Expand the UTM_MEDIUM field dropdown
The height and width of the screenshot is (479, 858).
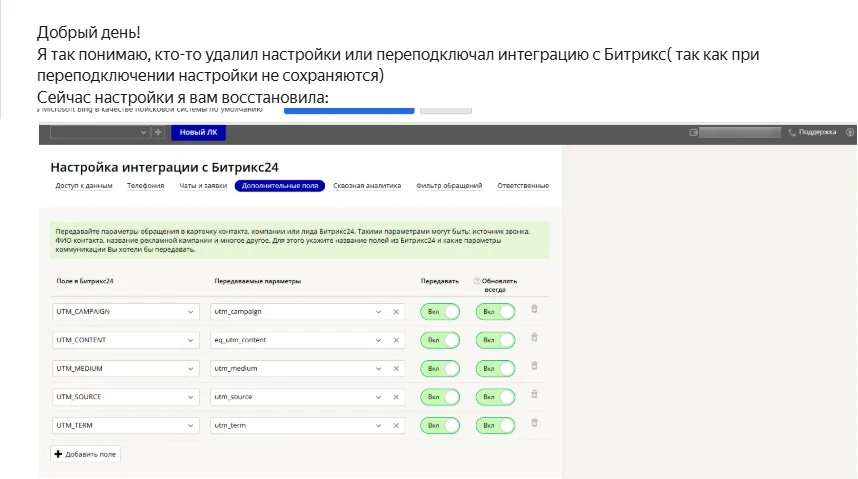tap(126, 369)
